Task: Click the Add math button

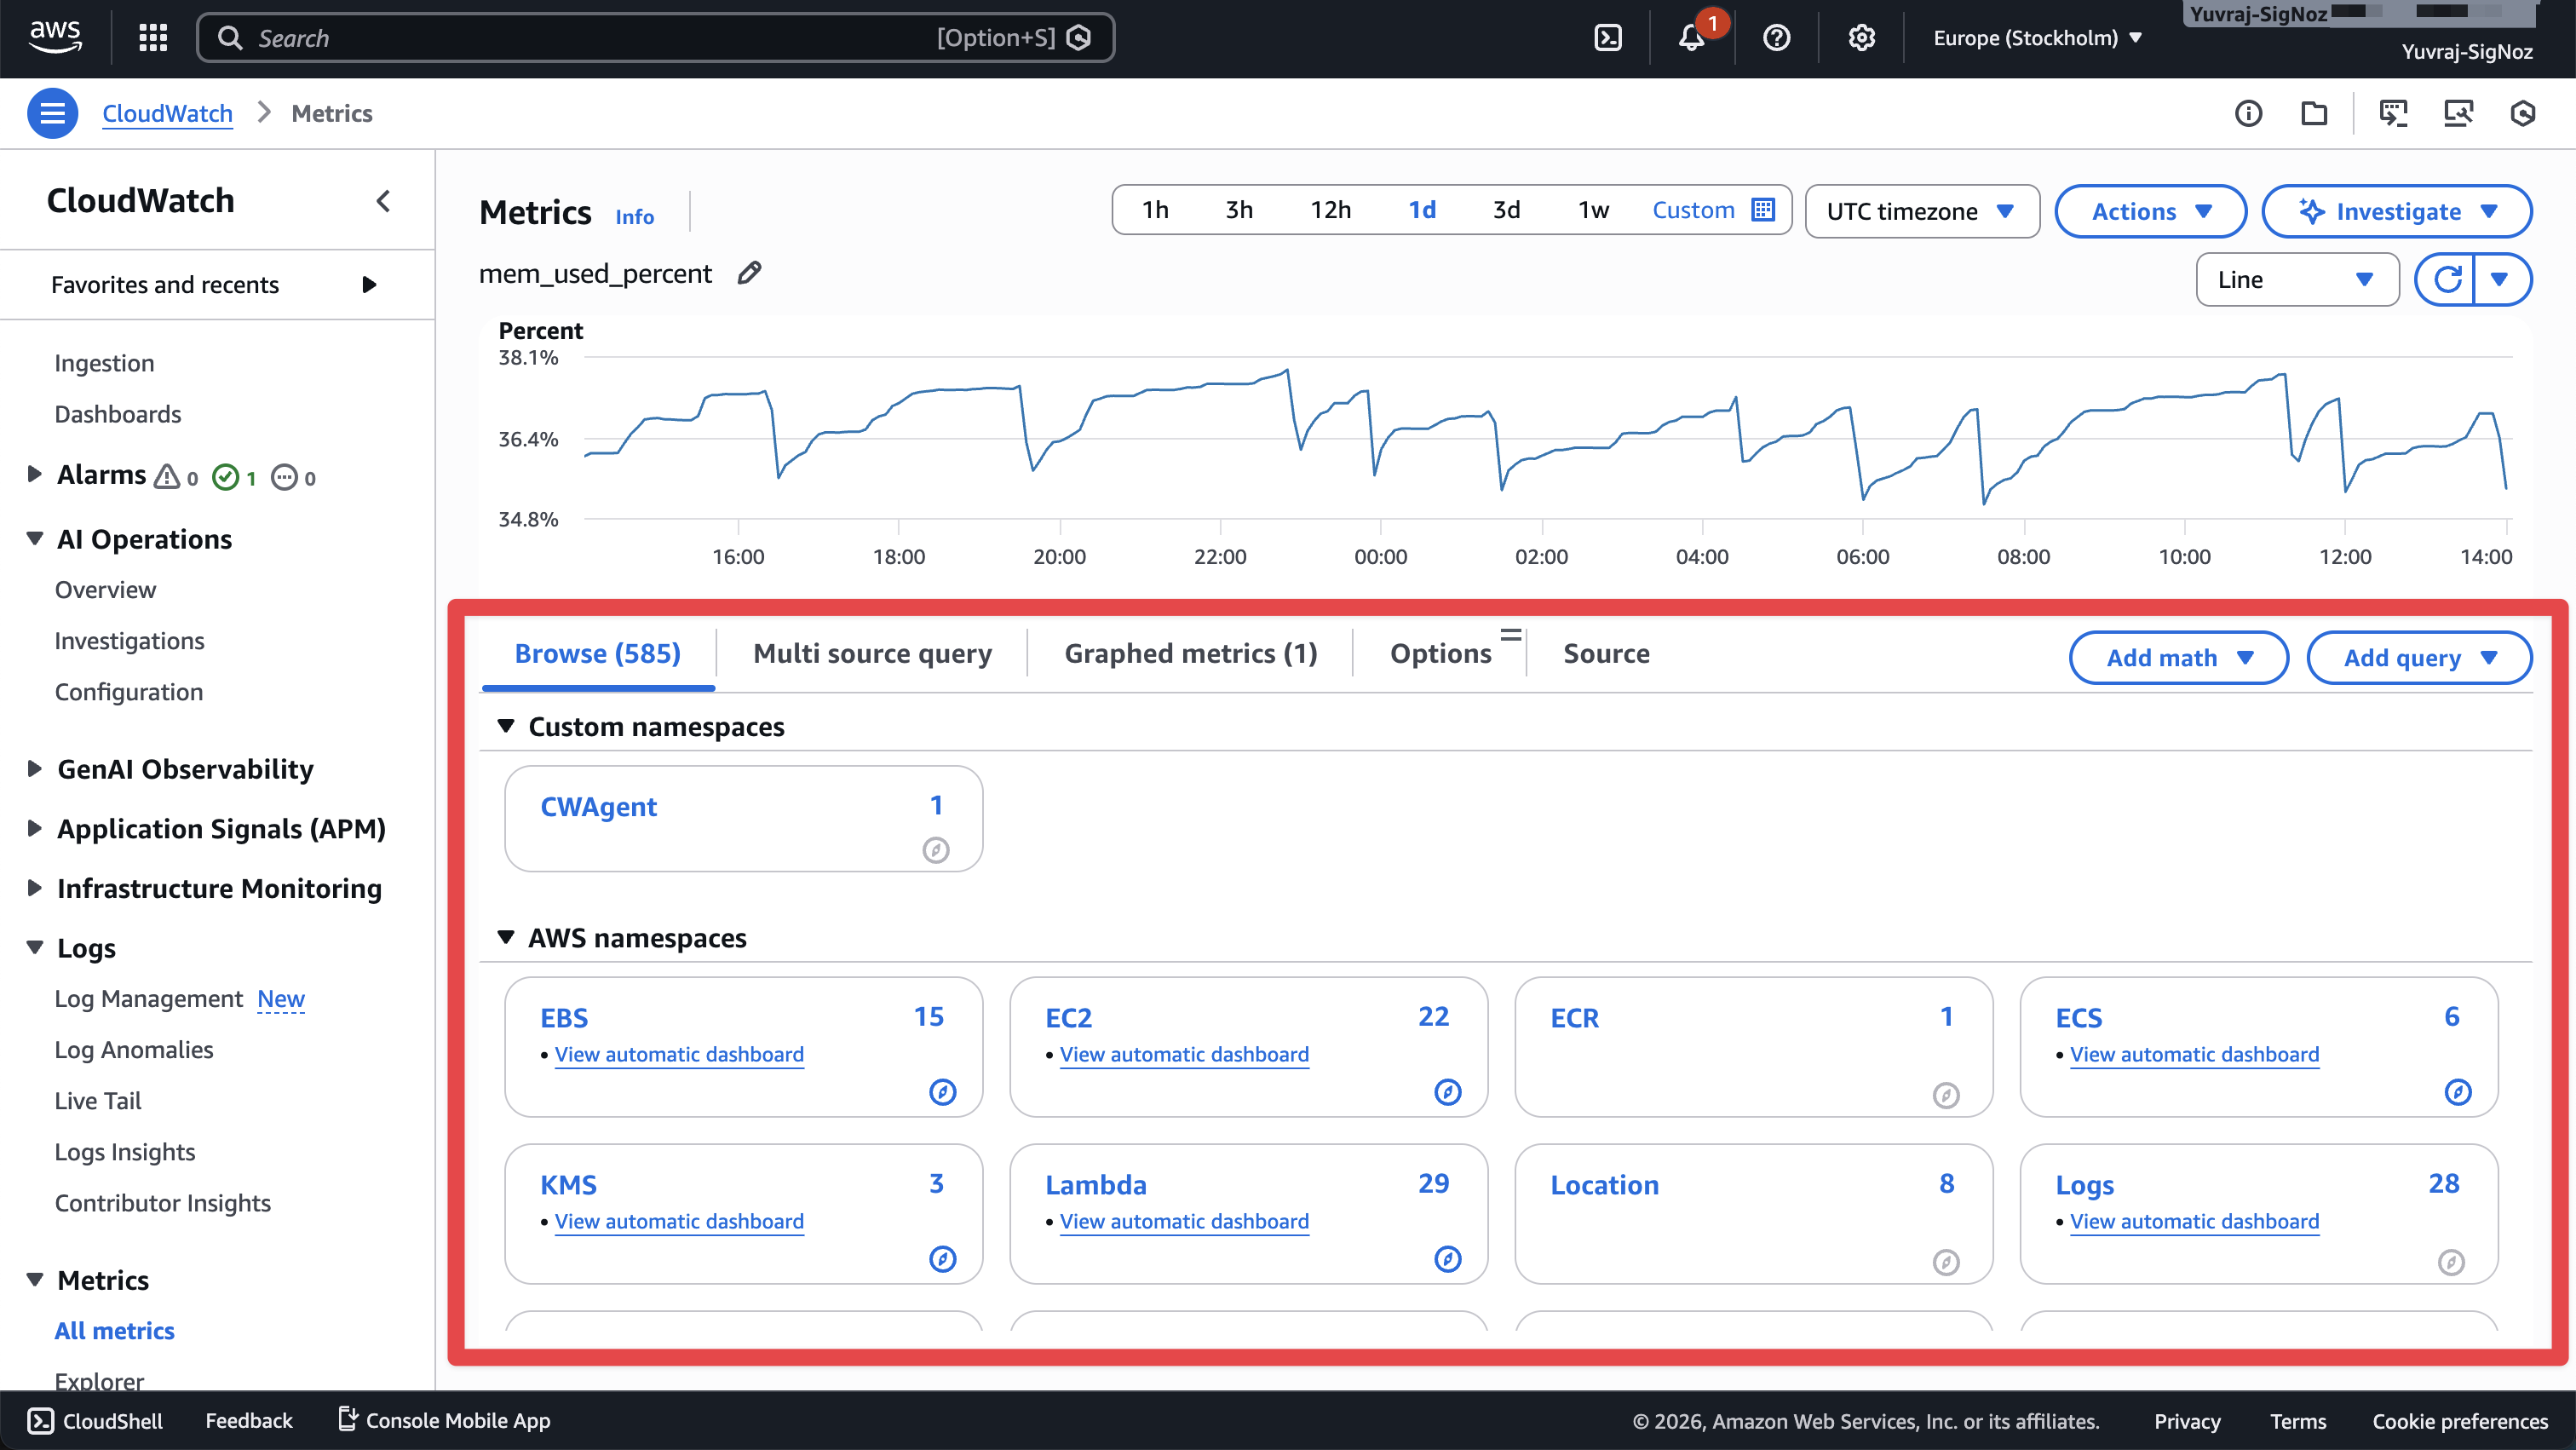Action: click(2178, 657)
